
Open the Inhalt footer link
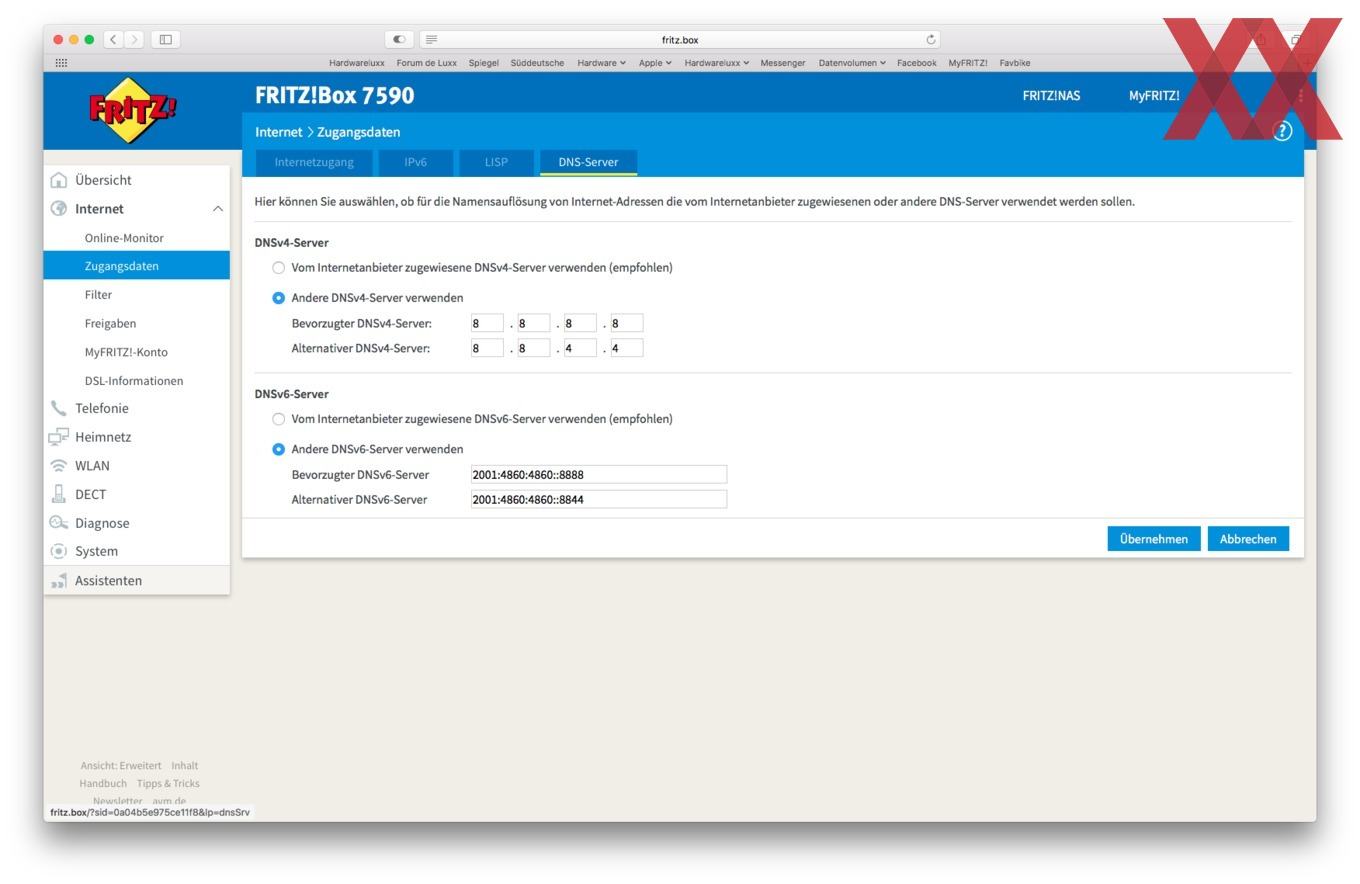tap(184, 766)
